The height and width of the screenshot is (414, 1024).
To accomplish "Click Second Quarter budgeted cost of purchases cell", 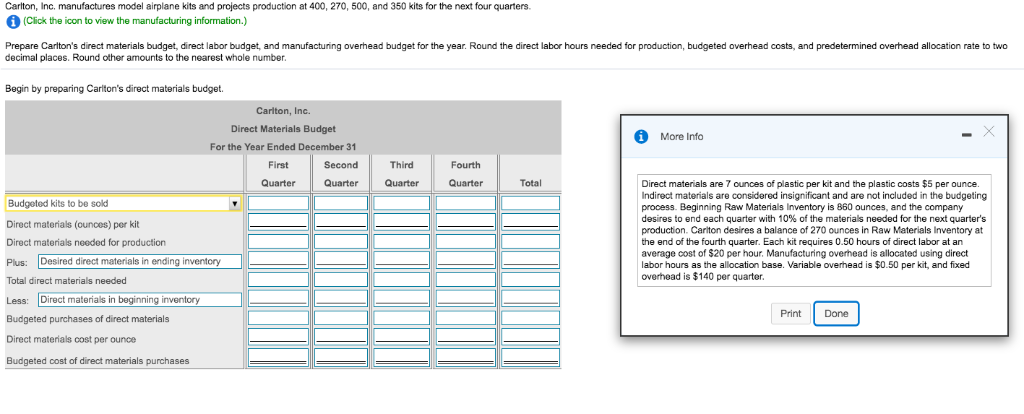I will [x=340, y=358].
